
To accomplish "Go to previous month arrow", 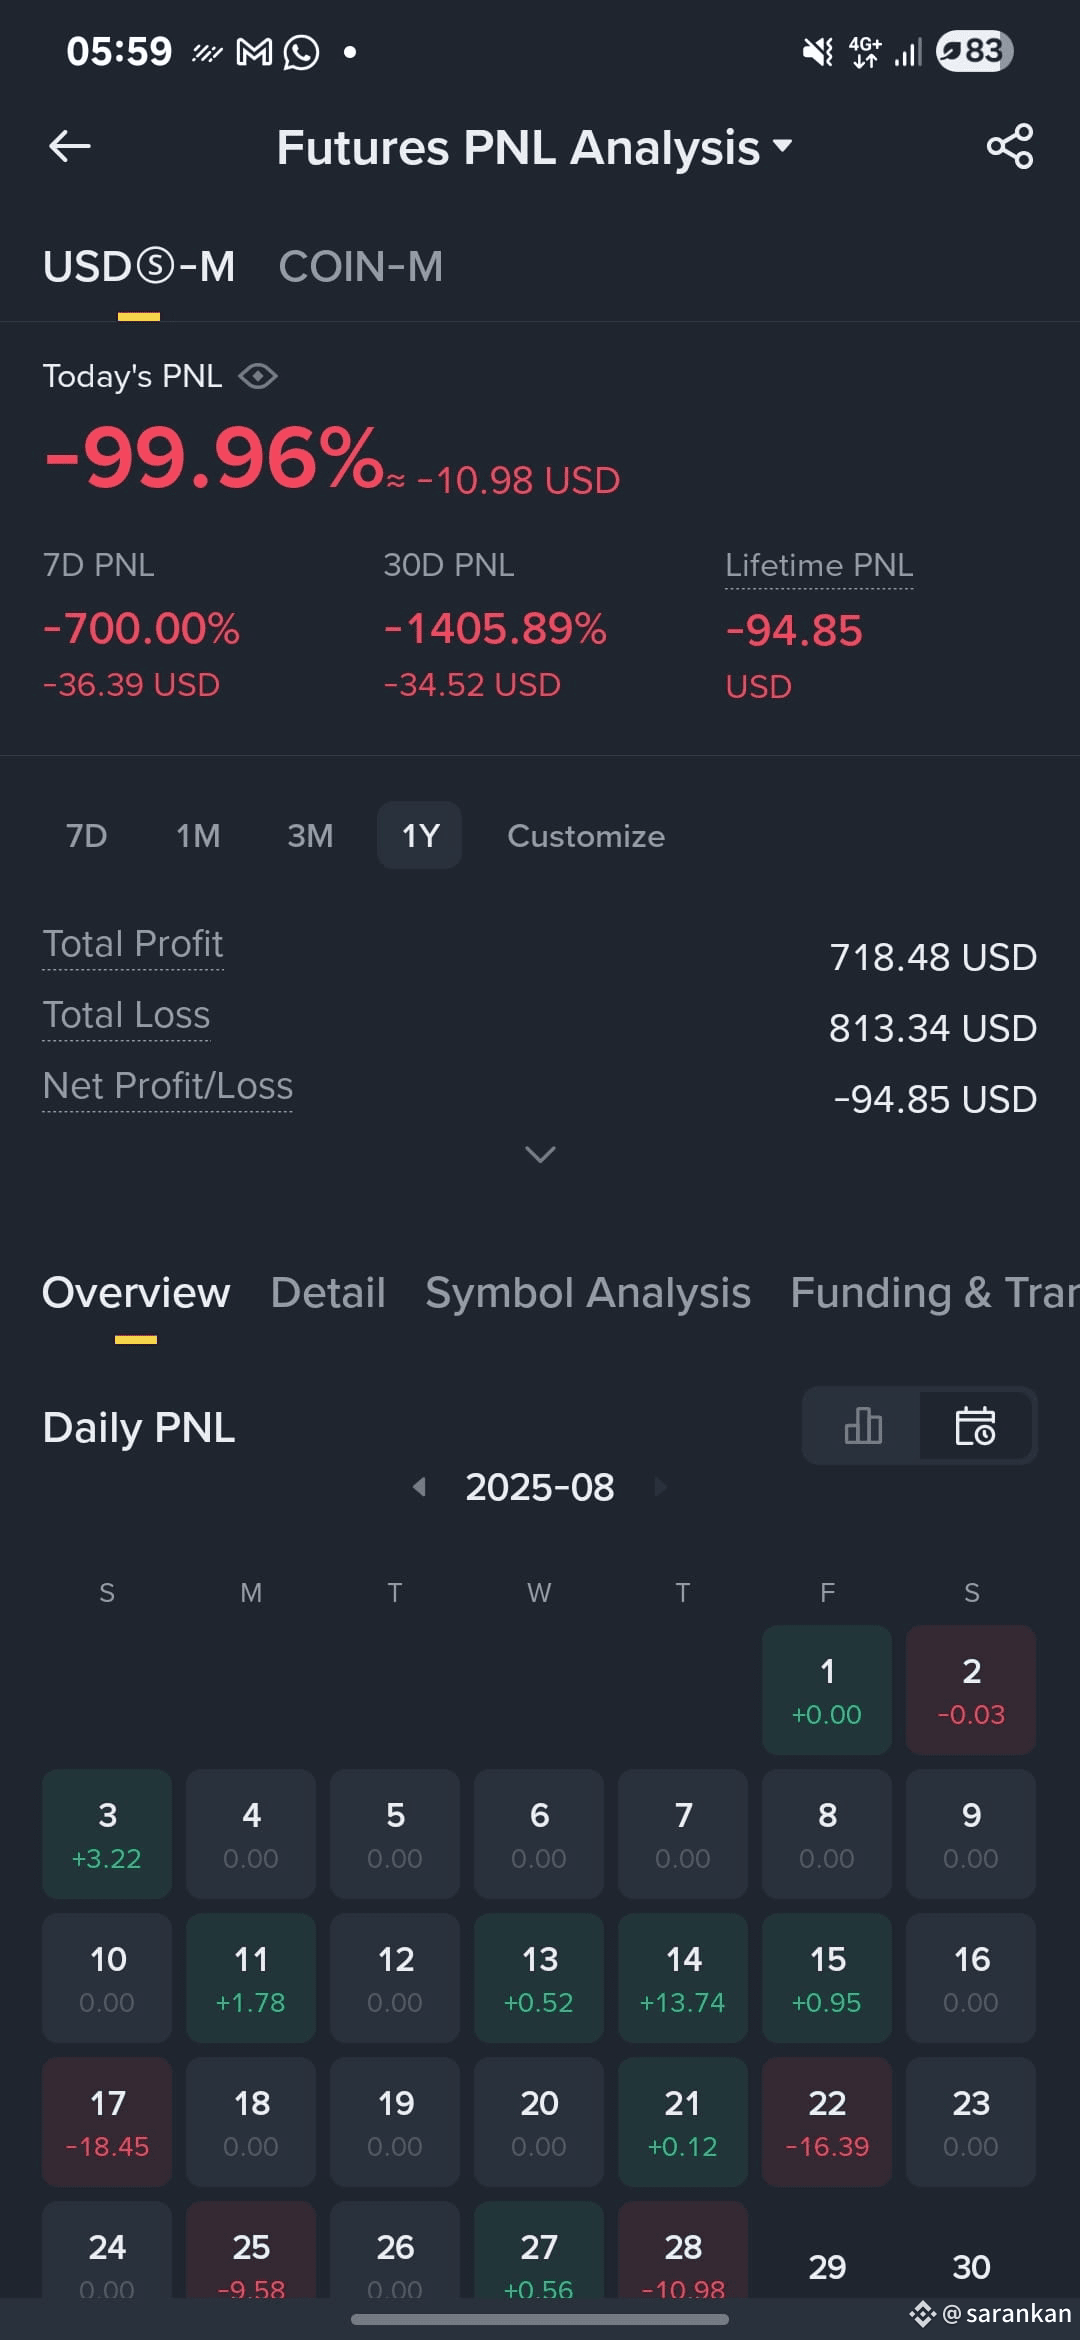I will click(x=420, y=1487).
